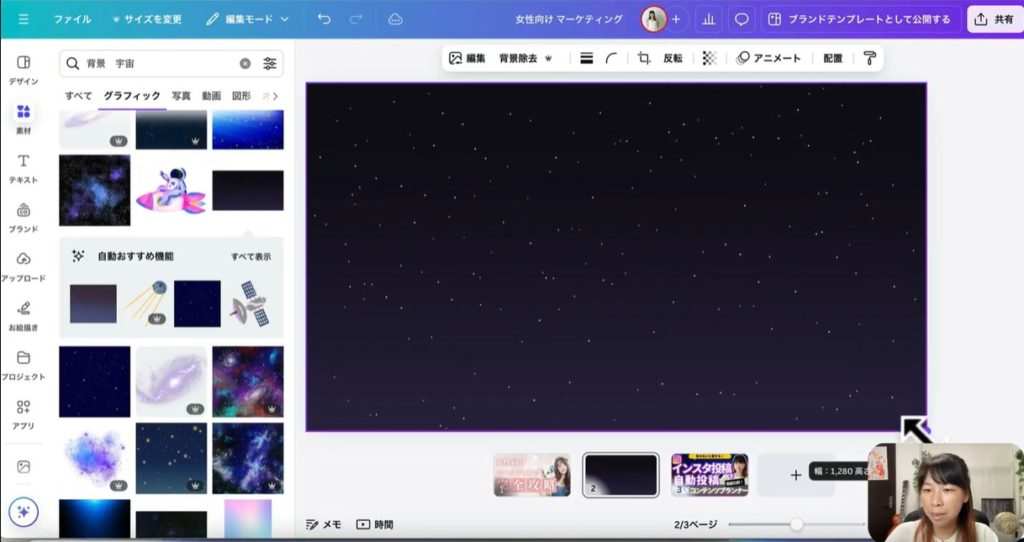
Task: Clear the search field with the X icon
Action: 245,63
